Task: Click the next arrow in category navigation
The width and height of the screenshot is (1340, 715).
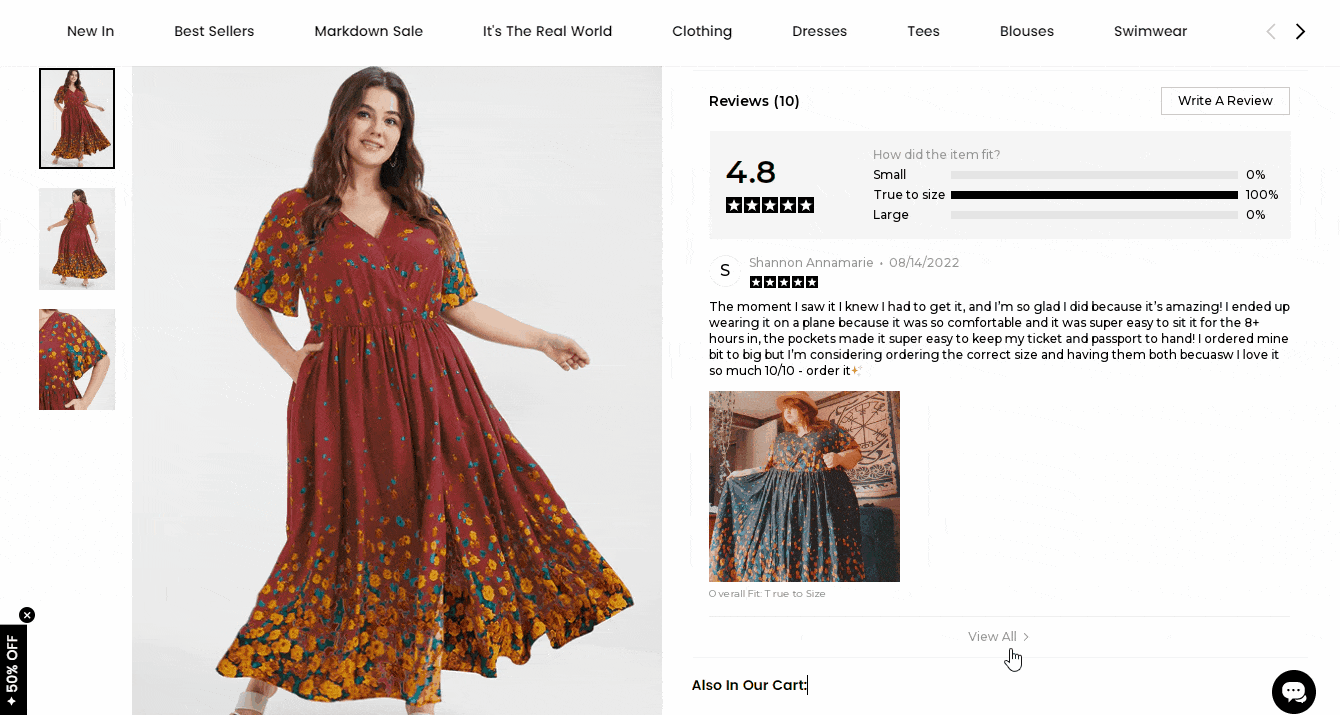Action: (x=1300, y=31)
